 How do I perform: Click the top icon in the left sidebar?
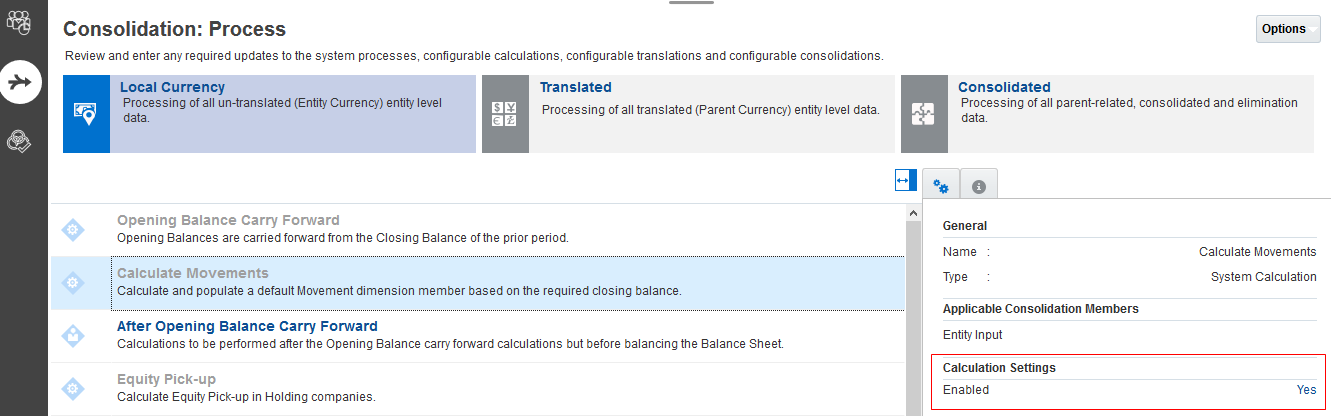tap(20, 21)
